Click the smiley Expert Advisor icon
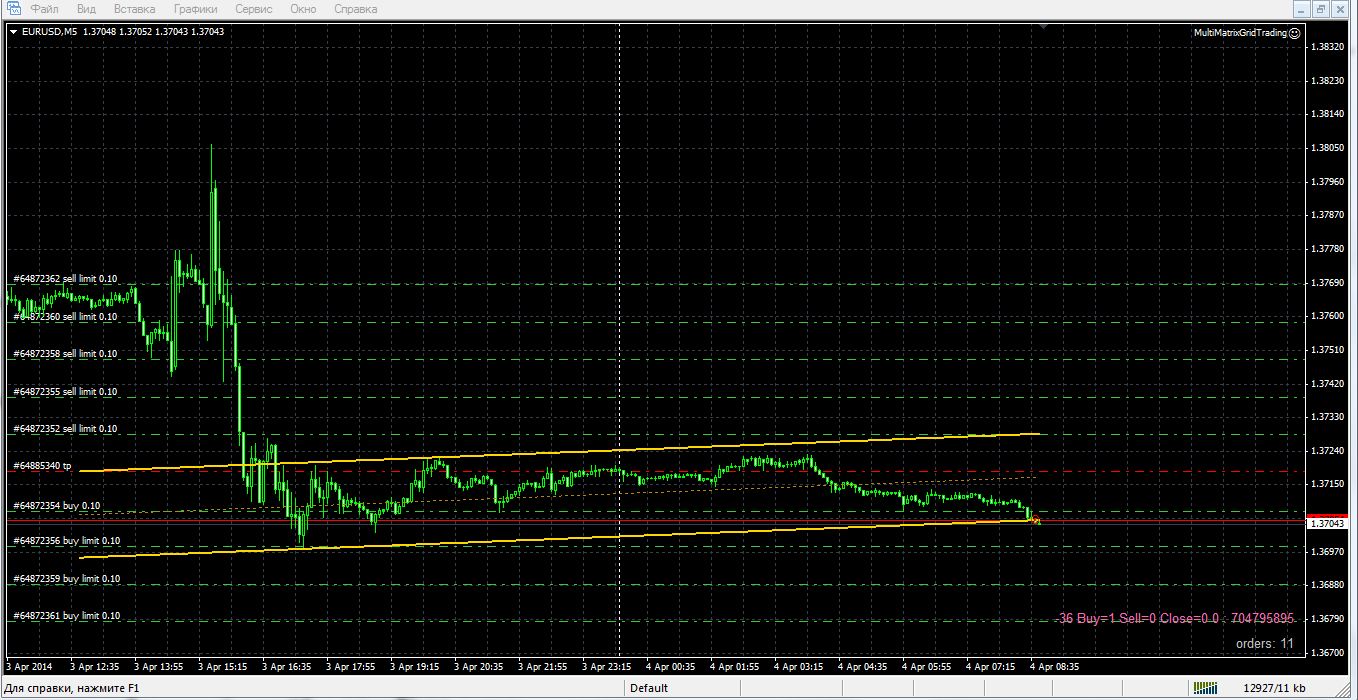 pyautogui.click(x=1295, y=33)
